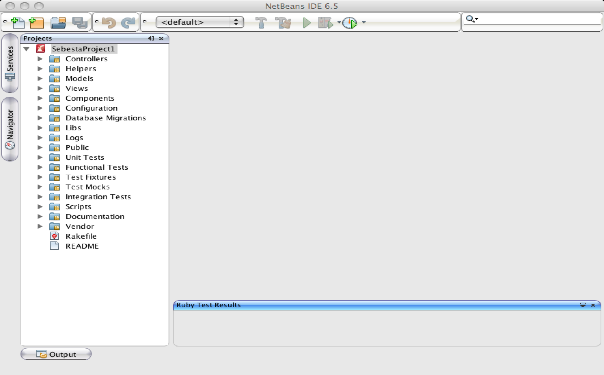The width and height of the screenshot is (604, 375).
Task: Click the Rakefile file icon
Action: coord(55,236)
